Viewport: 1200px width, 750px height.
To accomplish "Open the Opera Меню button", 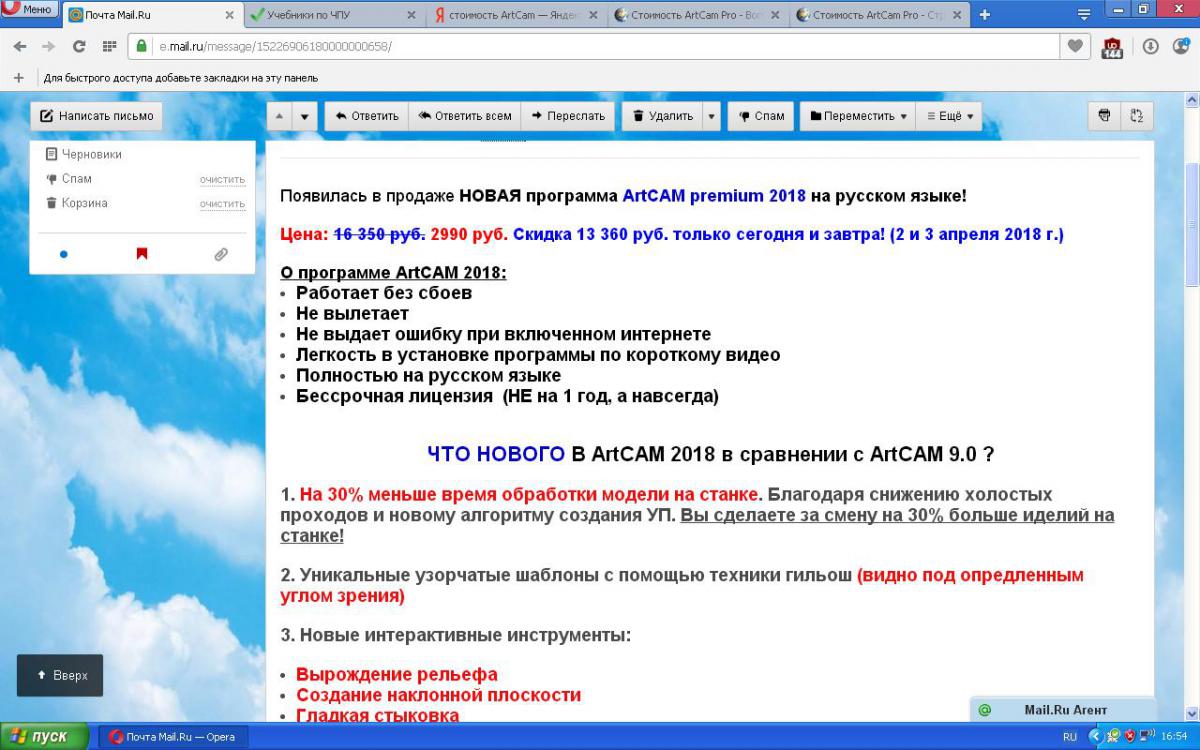I will (28, 10).
